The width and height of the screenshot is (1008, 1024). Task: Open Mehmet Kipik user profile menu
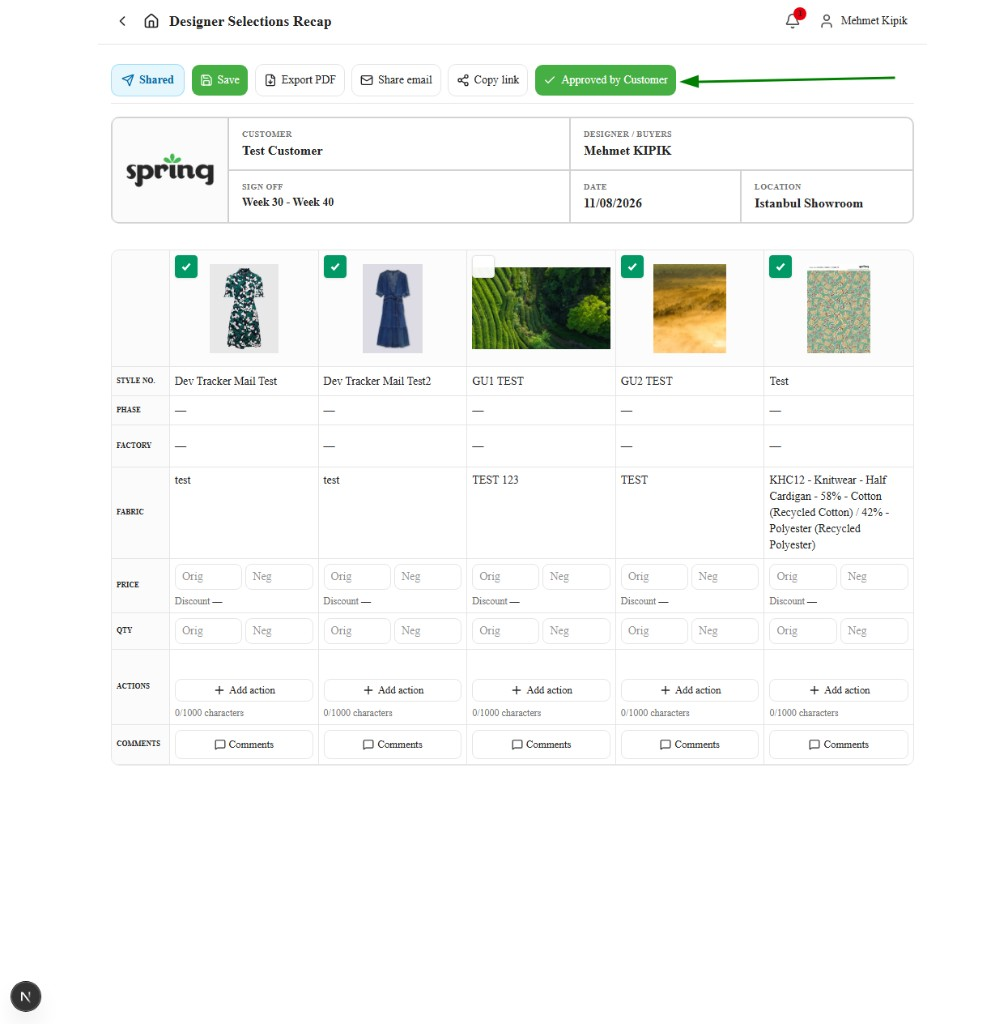tap(864, 21)
